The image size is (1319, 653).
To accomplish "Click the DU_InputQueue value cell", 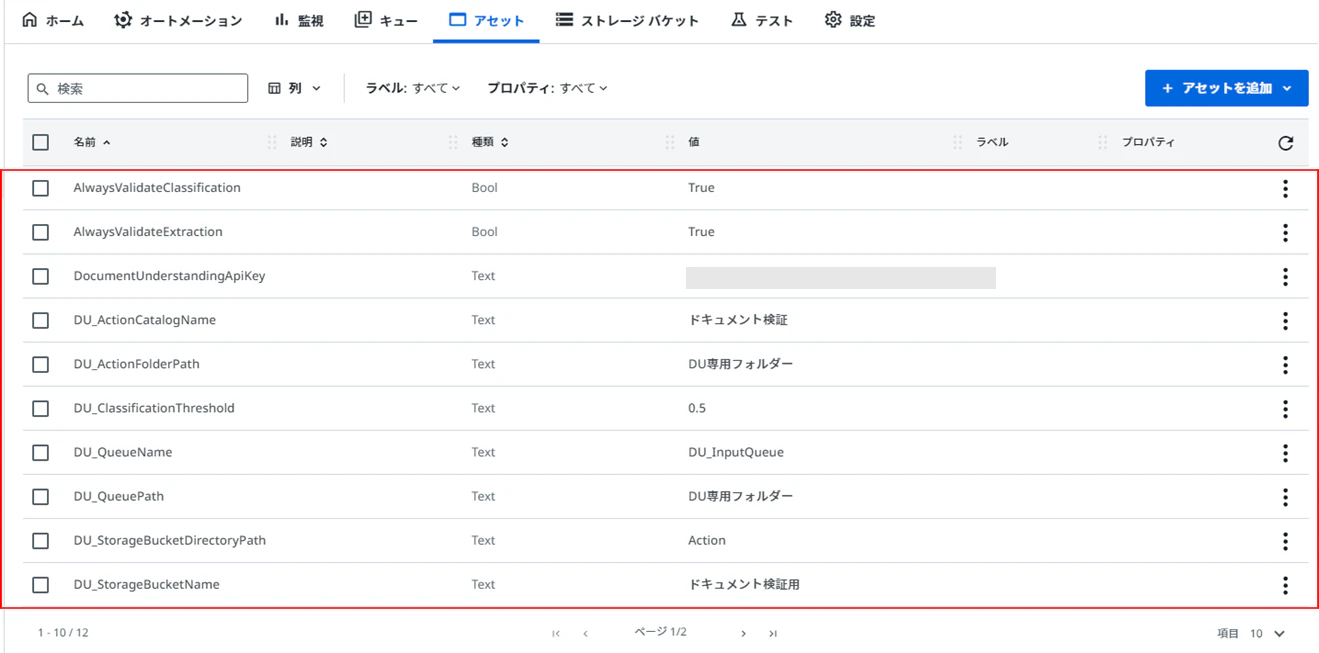I will pyautogui.click(x=736, y=452).
